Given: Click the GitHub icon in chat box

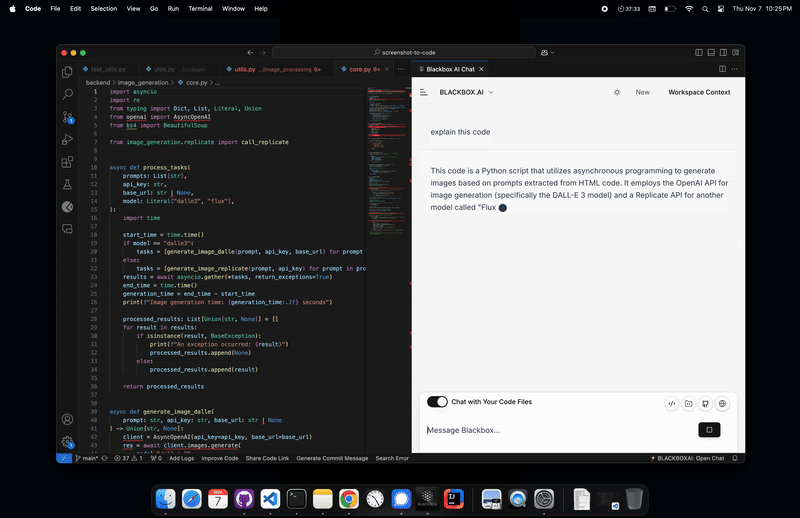Looking at the screenshot, I should [x=705, y=404].
